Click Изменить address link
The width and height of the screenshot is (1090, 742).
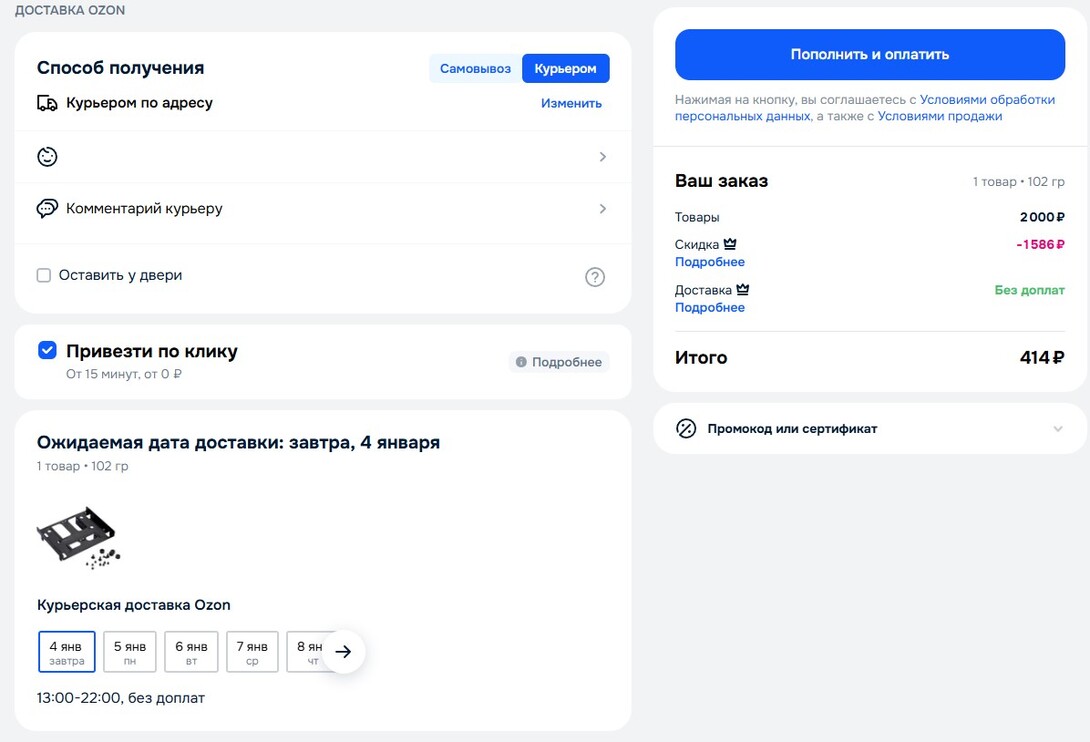click(571, 103)
